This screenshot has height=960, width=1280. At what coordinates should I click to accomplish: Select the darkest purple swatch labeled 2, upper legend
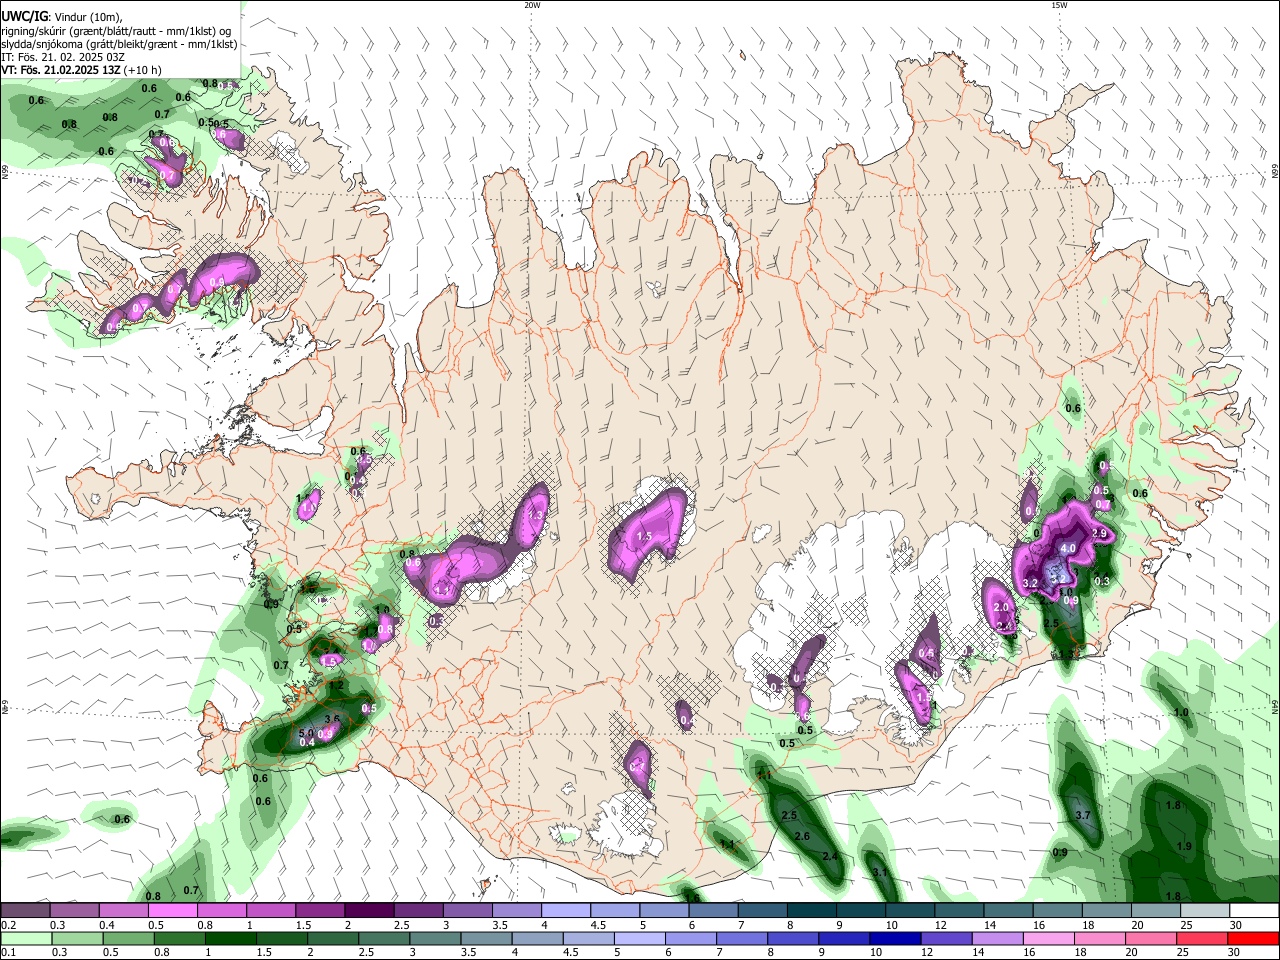pyautogui.click(x=369, y=911)
